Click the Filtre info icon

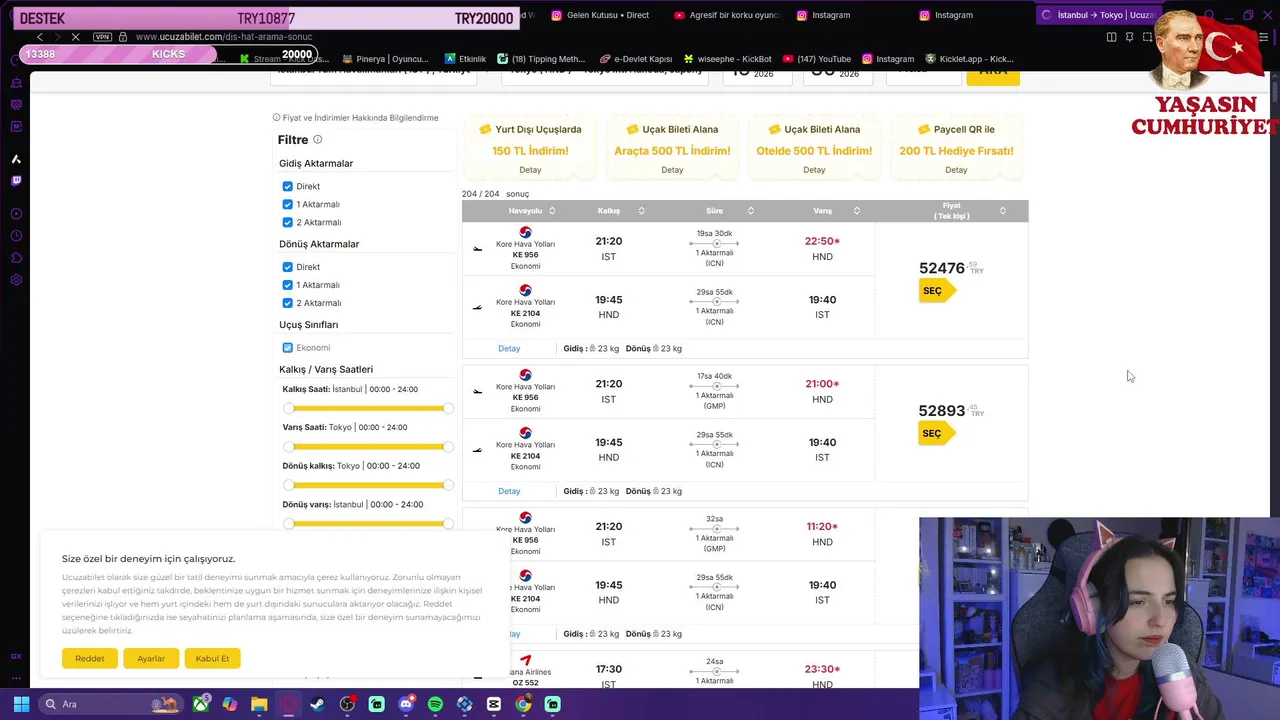click(x=317, y=140)
